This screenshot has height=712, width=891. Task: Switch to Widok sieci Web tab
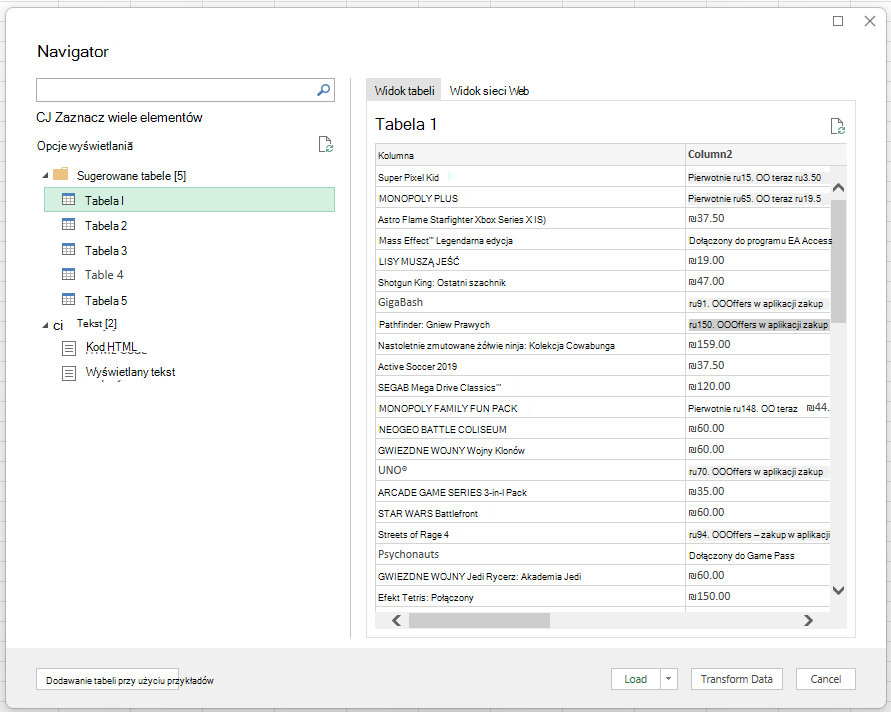point(489,91)
